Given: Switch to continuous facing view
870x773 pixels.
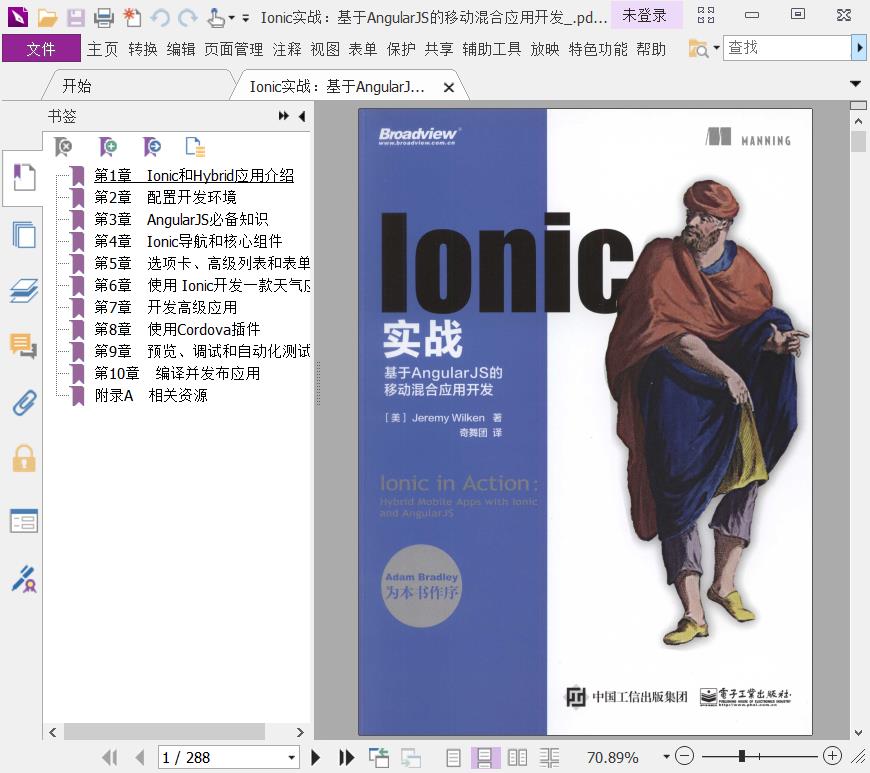Looking at the screenshot, I should point(549,757).
